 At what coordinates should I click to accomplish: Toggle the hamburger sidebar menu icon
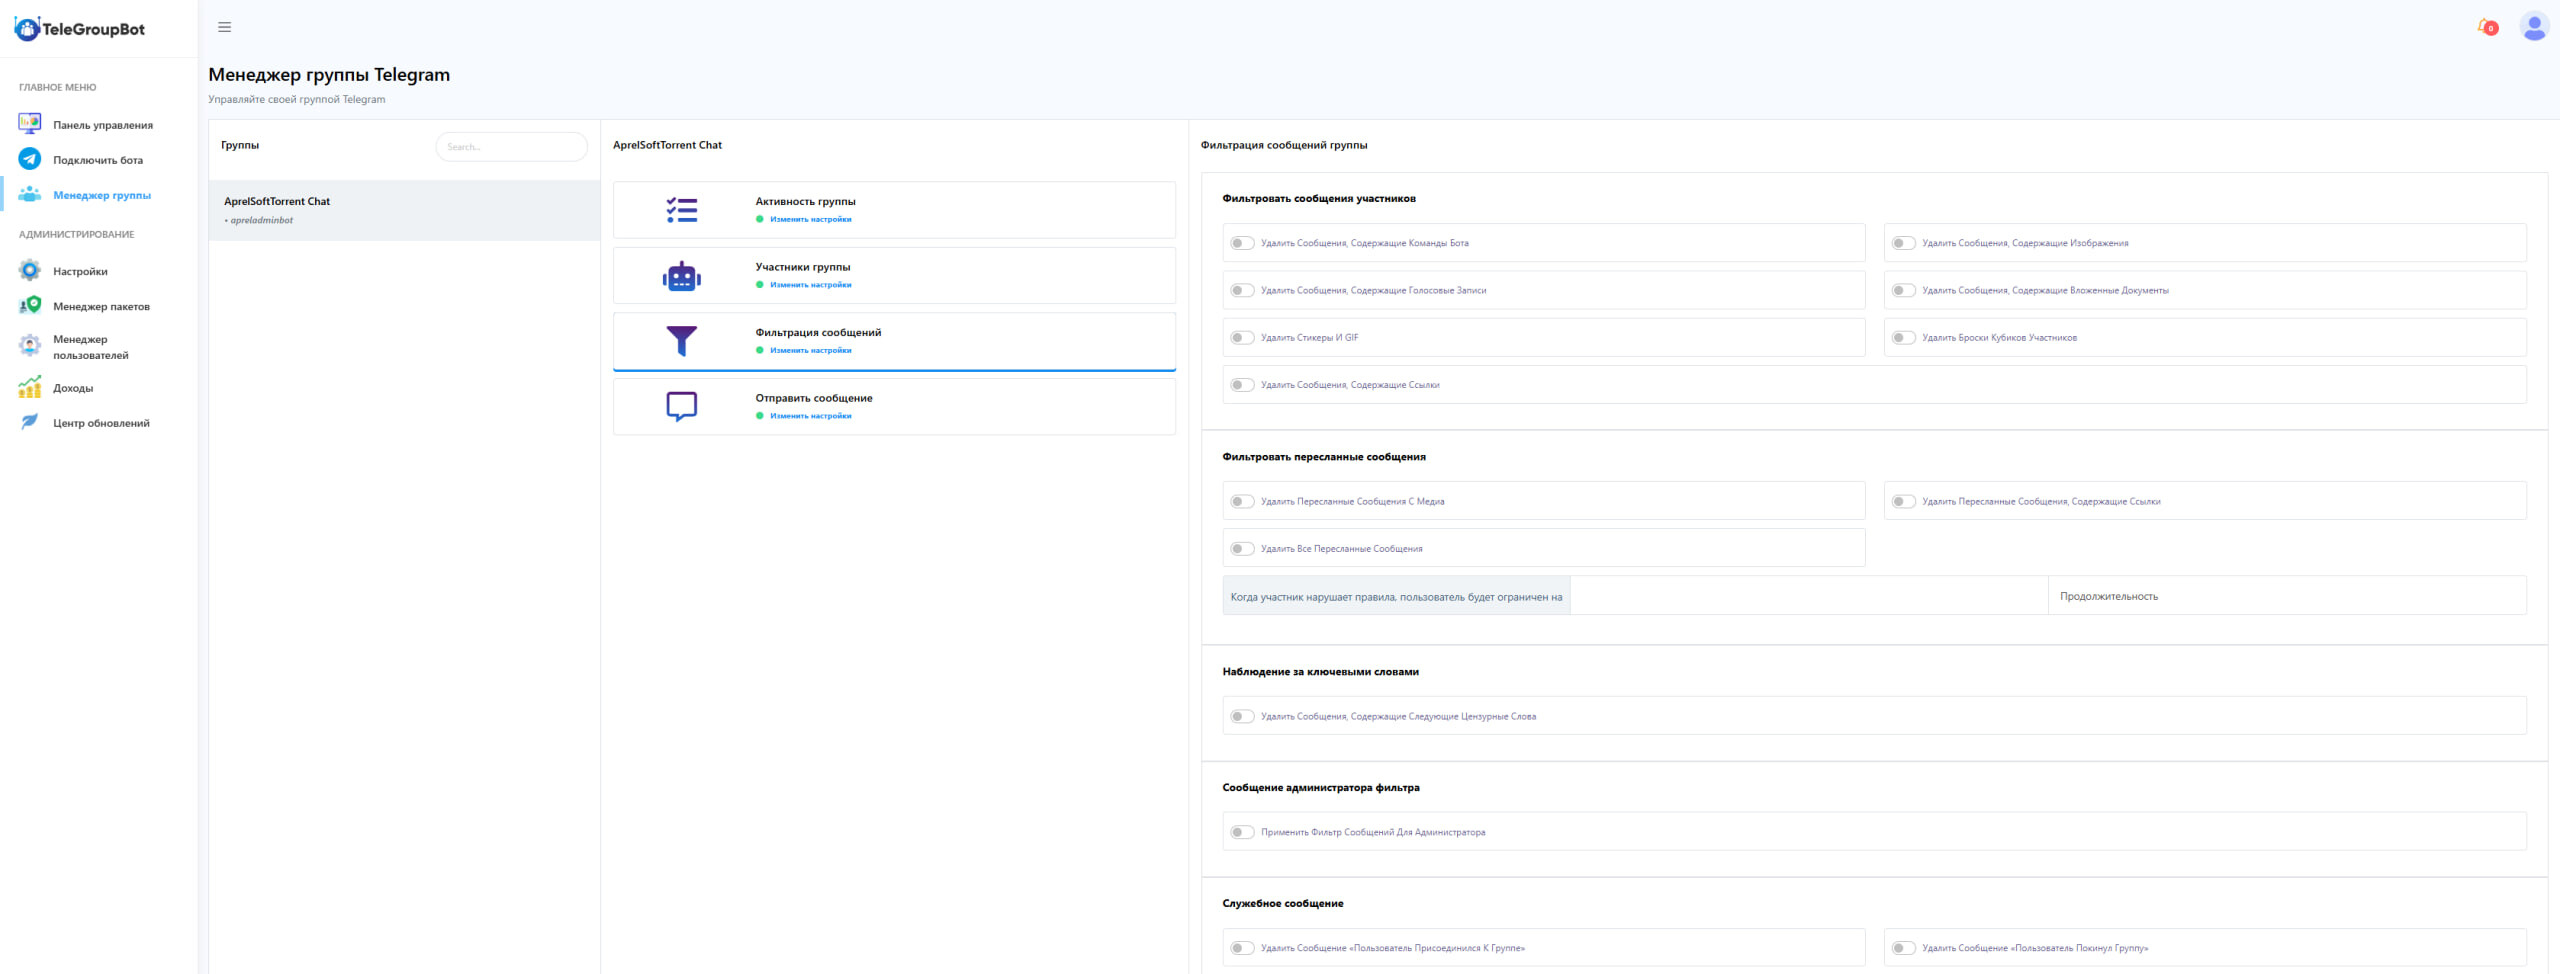(225, 27)
